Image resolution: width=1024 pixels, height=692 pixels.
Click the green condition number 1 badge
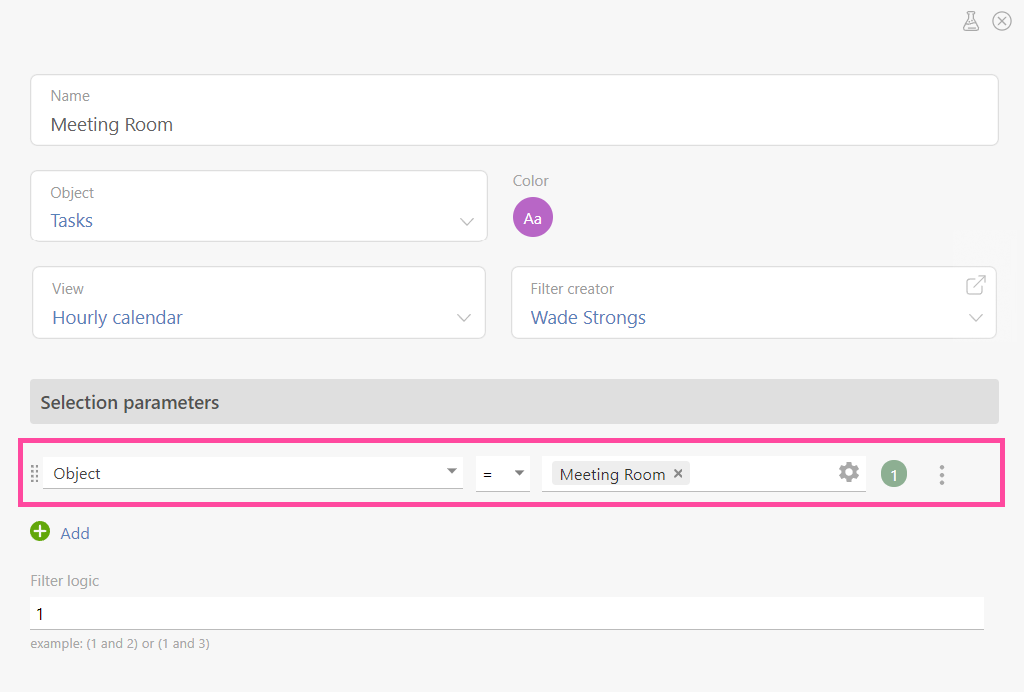click(893, 474)
